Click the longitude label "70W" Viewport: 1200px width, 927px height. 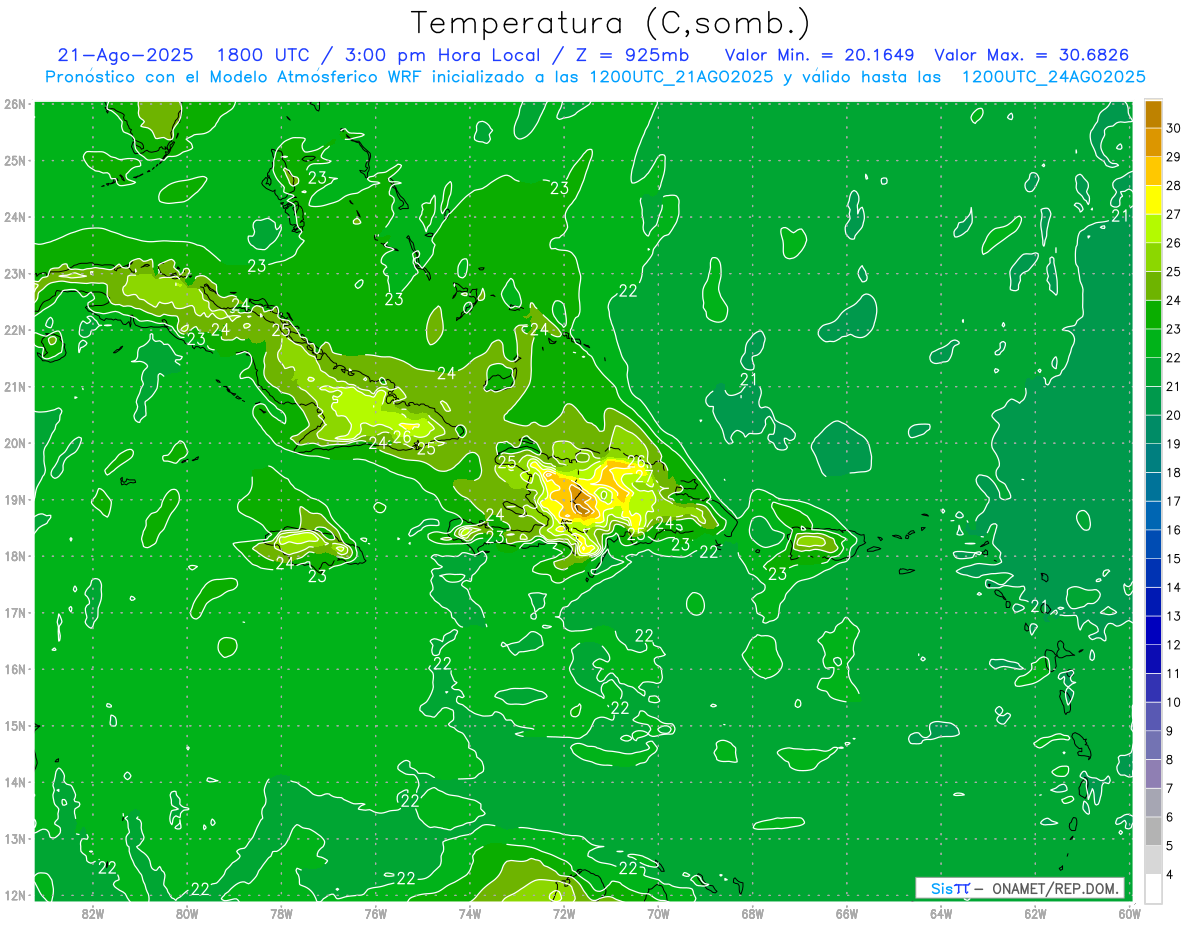coord(658,912)
